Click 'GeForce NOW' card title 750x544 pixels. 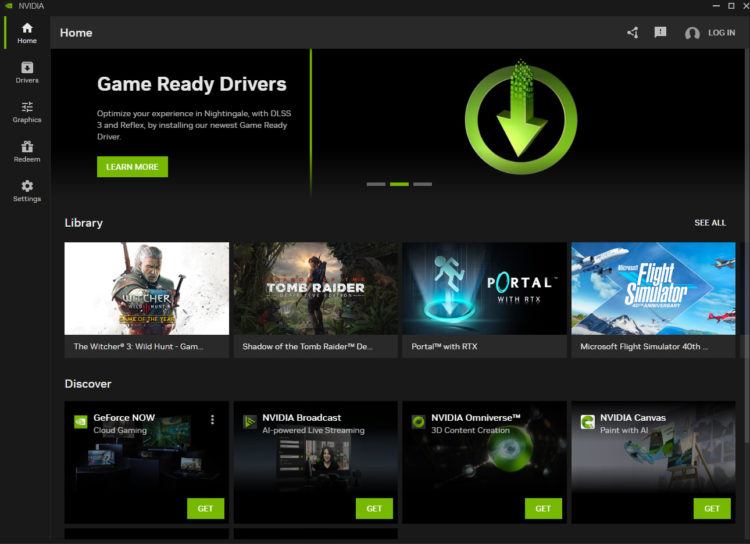pyautogui.click(x=124, y=417)
